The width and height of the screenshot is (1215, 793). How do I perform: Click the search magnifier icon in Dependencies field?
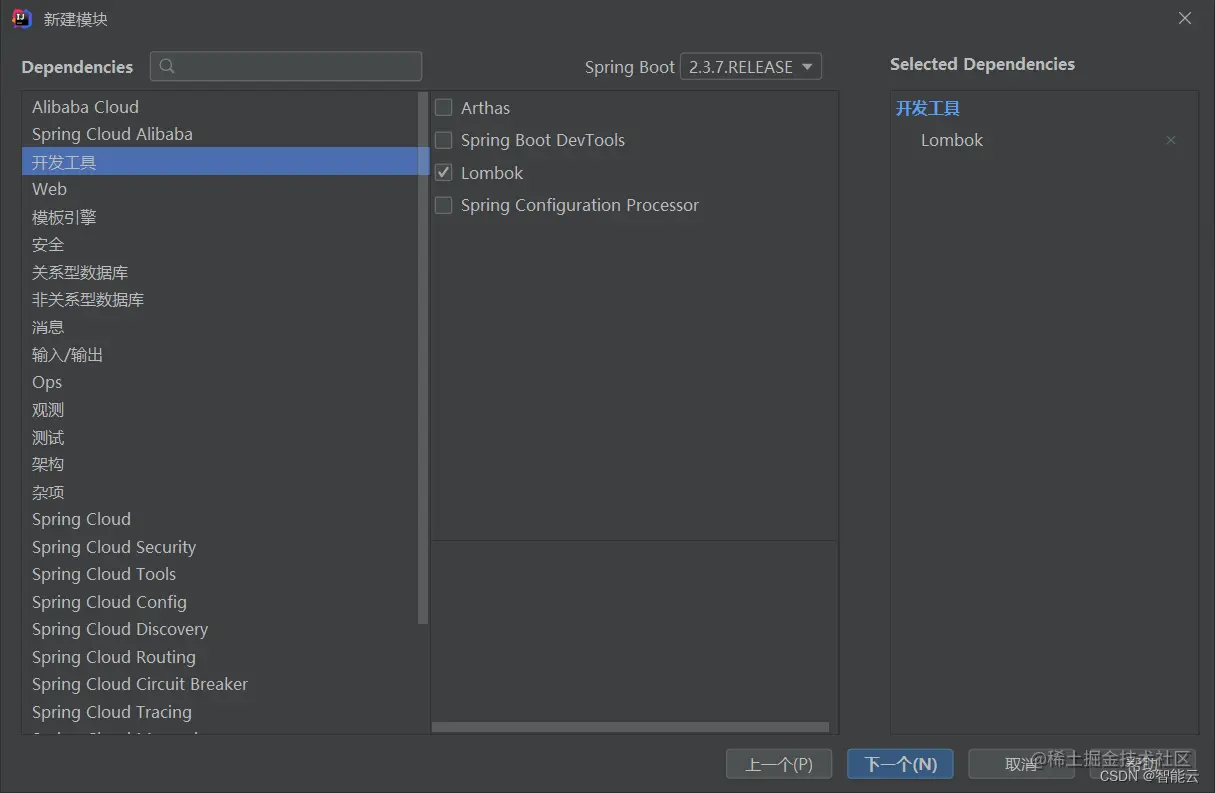click(167, 66)
